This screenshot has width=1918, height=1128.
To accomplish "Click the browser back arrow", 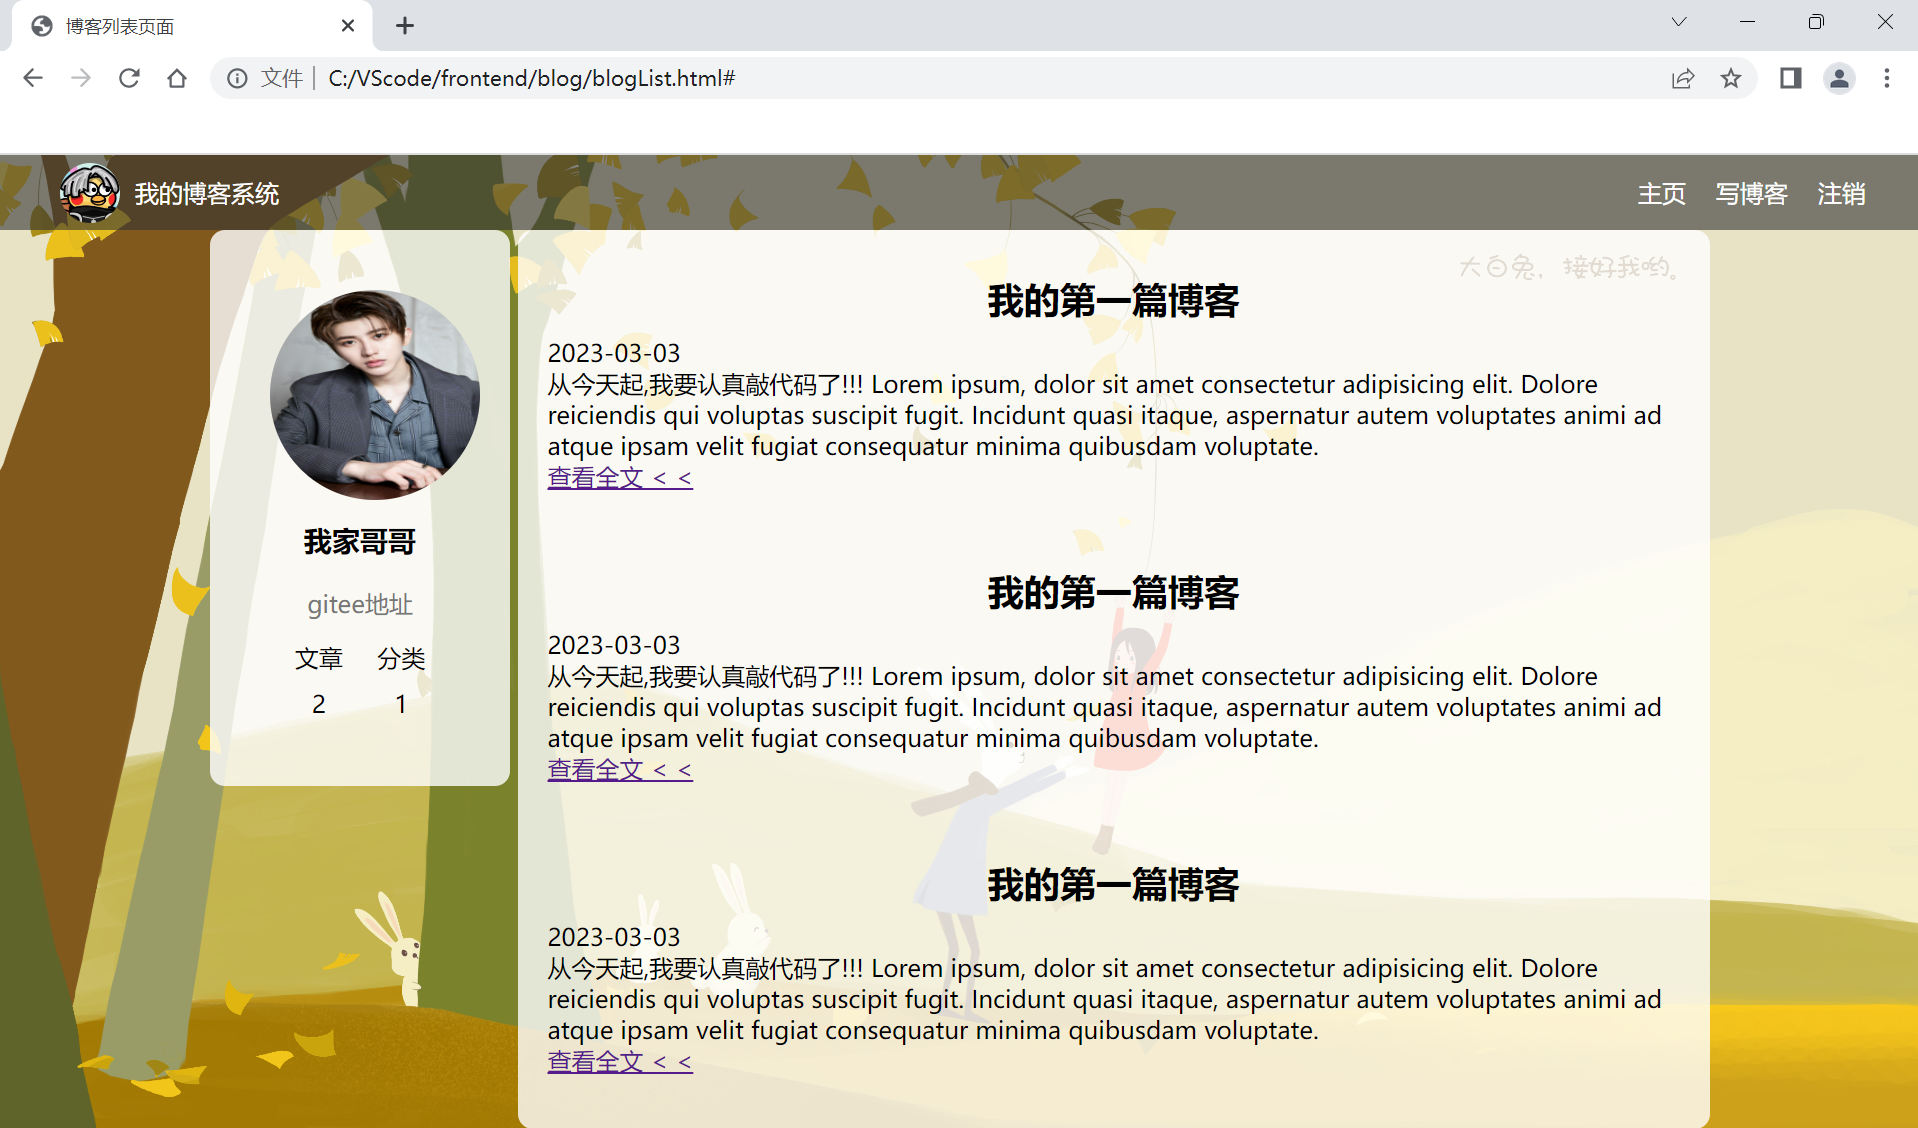I will (x=33, y=78).
